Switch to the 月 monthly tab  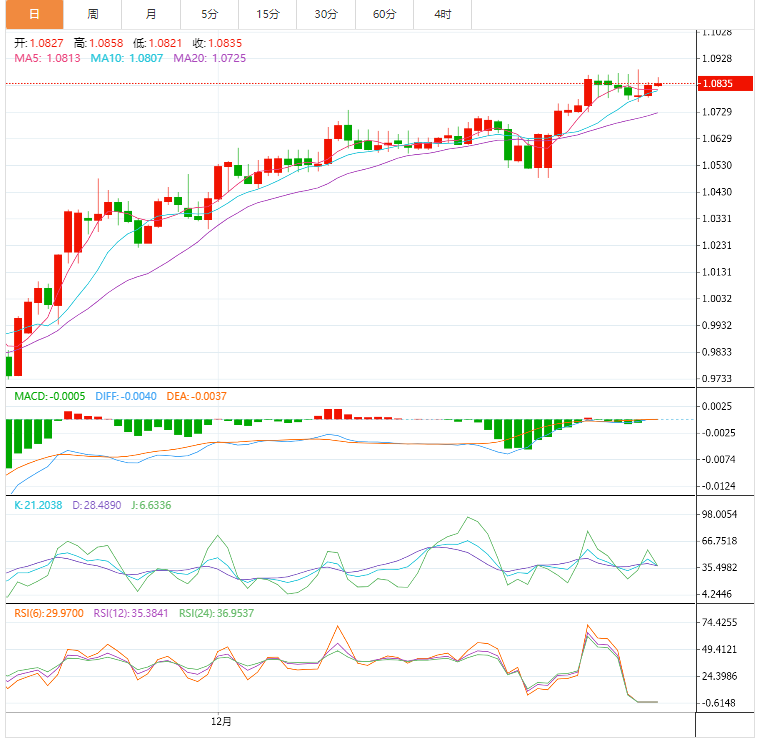tap(150, 14)
